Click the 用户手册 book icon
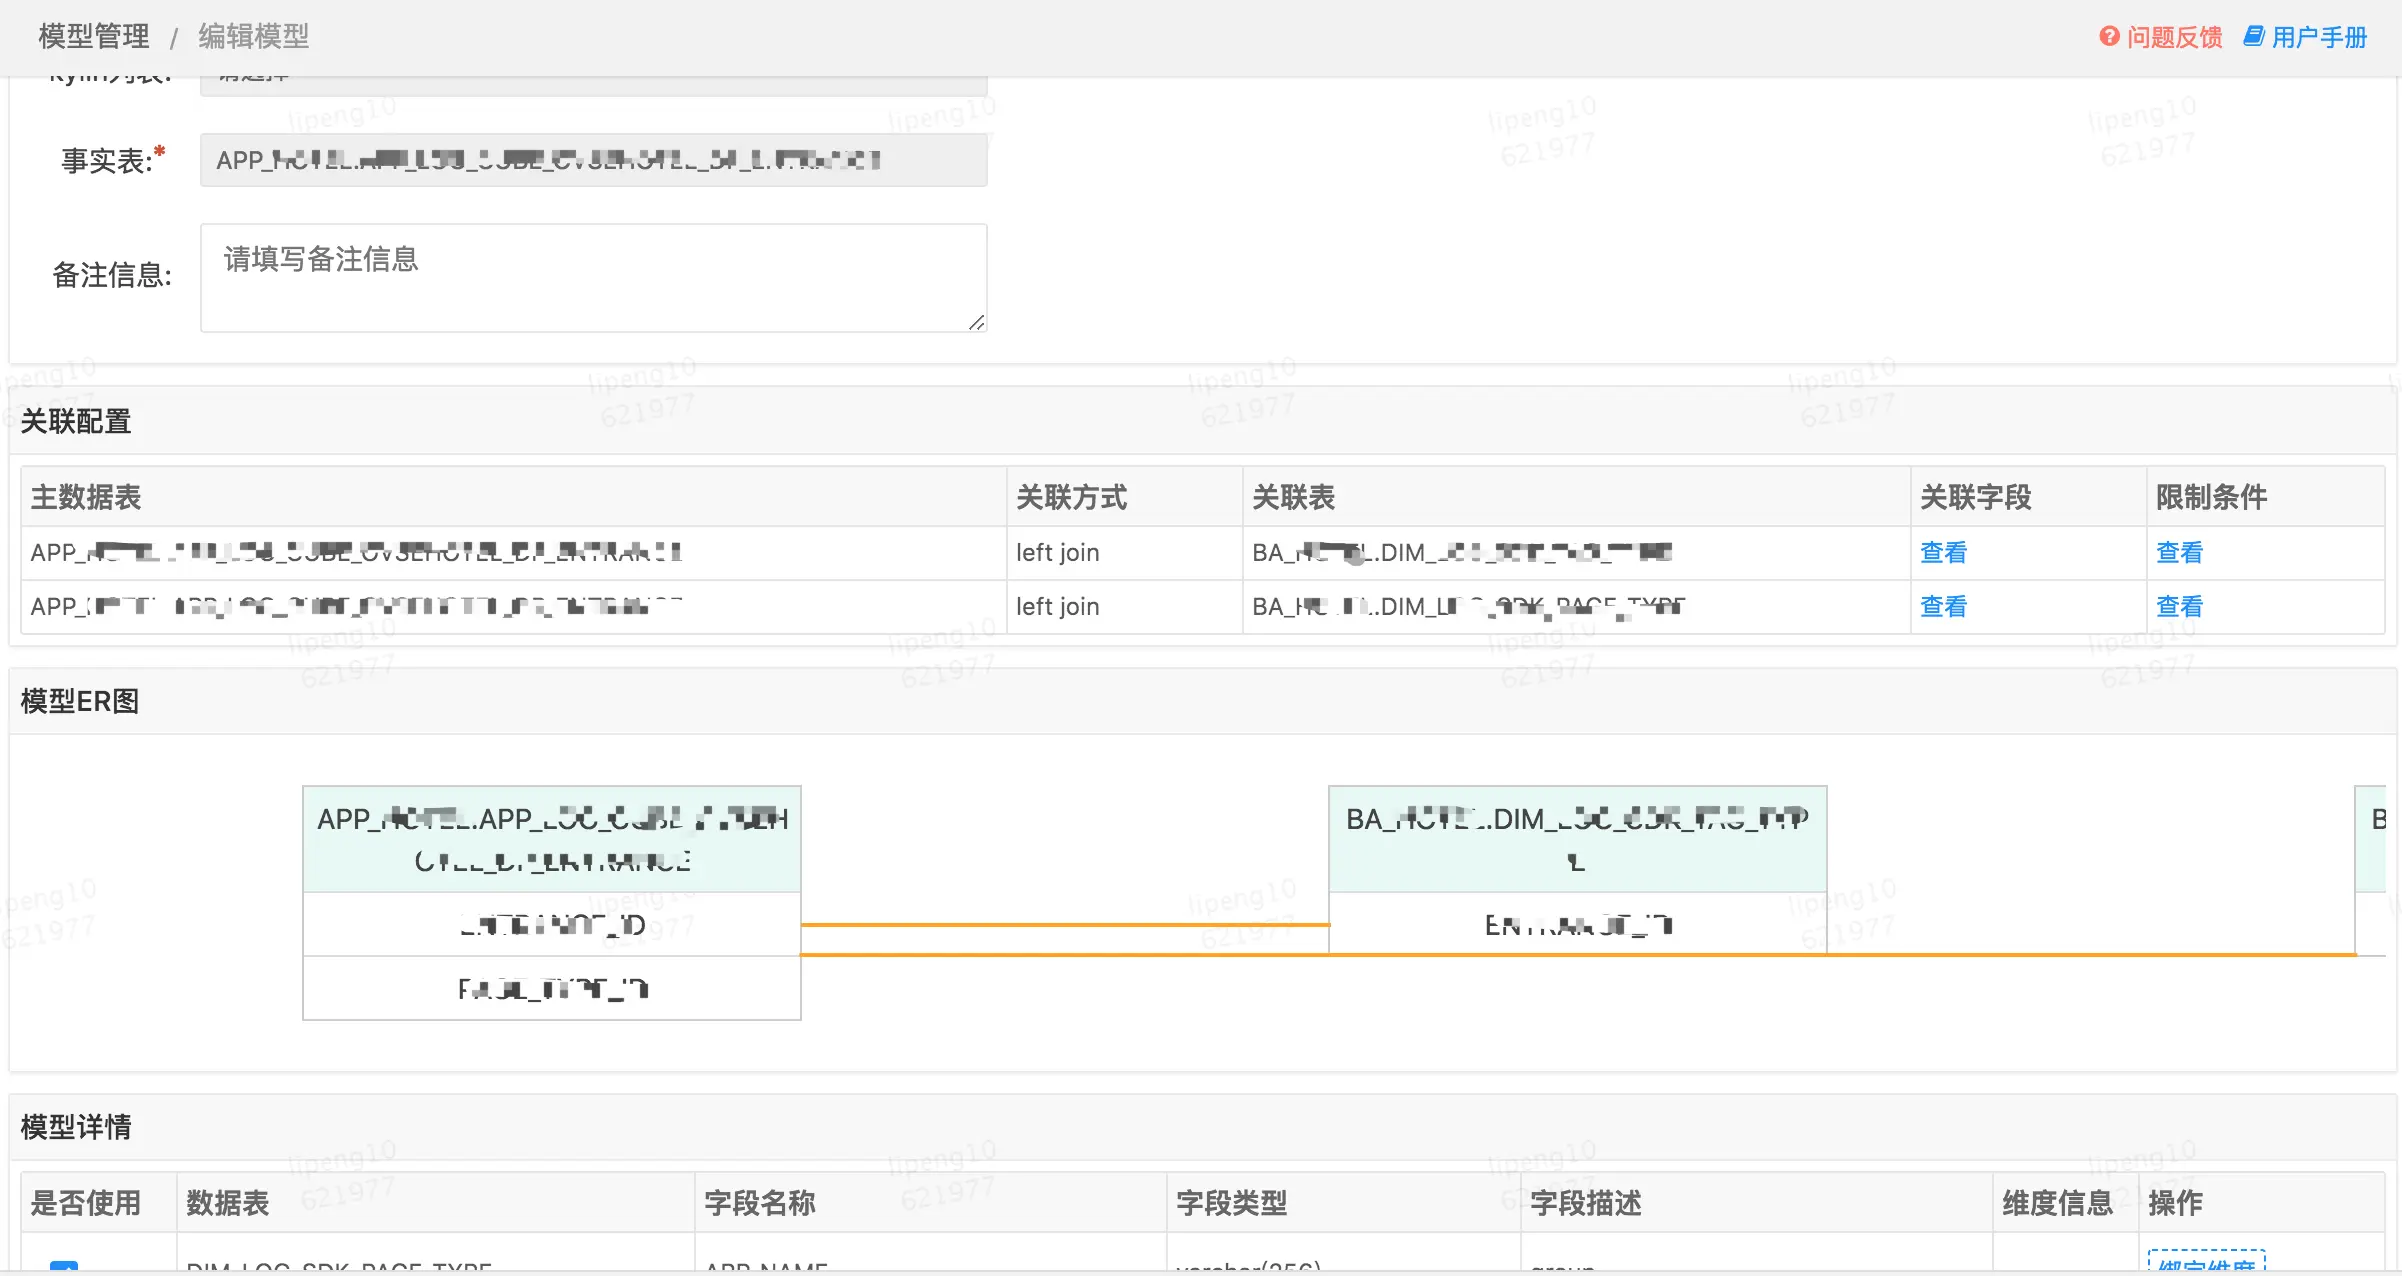Image resolution: width=2402 pixels, height=1276 pixels. pyautogui.click(x=2254, y=37)
